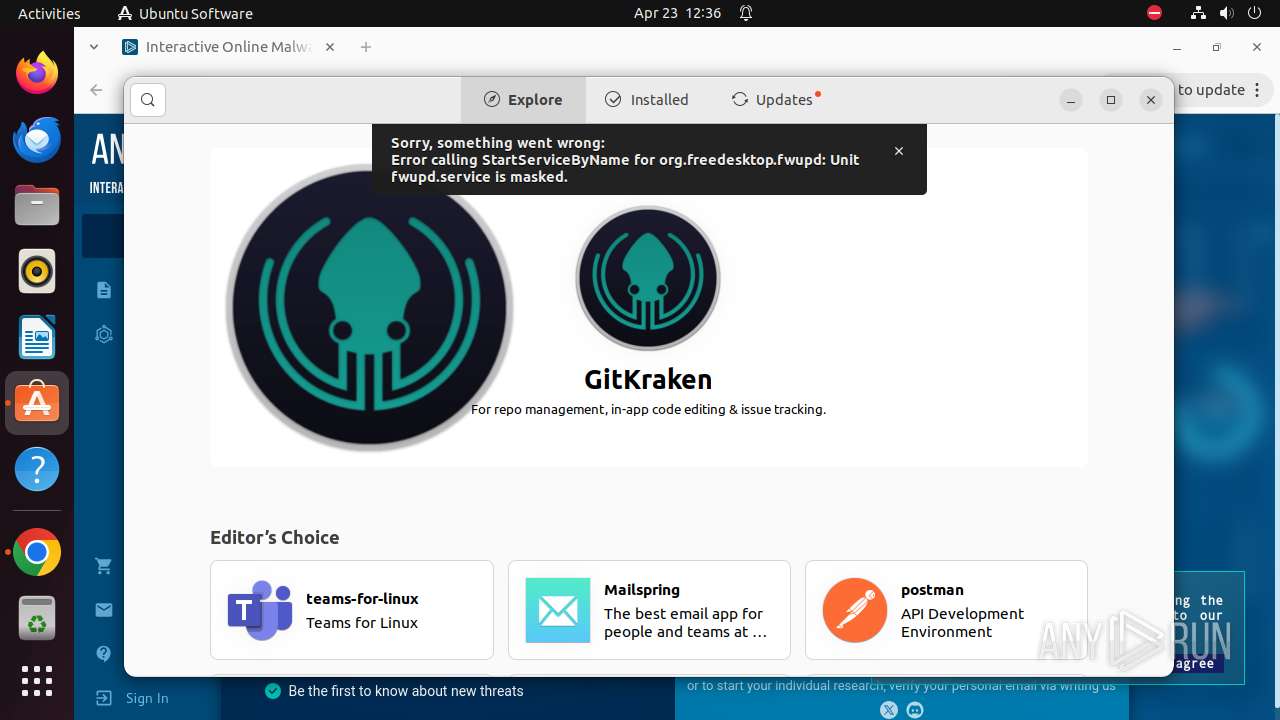Click the Postman logo icon
This screenshot has height=720, width=1280.
pos(855,610)
